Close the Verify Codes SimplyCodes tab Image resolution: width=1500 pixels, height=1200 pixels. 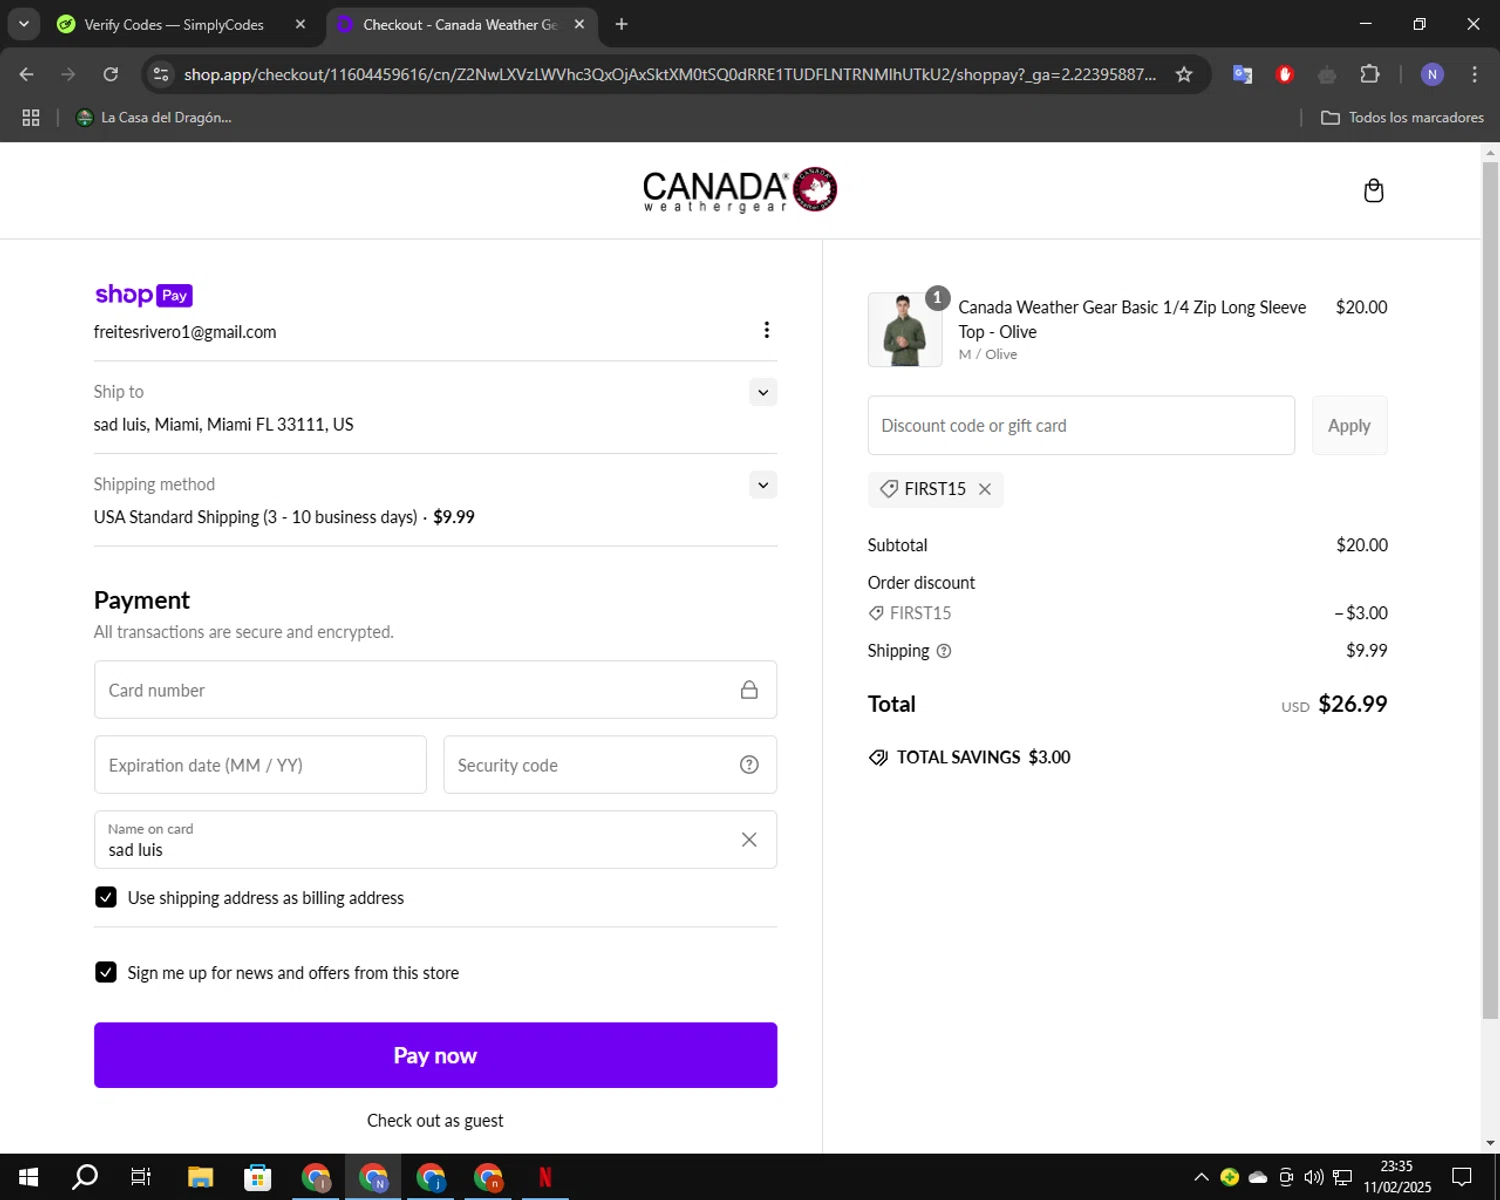pos(300,24)
